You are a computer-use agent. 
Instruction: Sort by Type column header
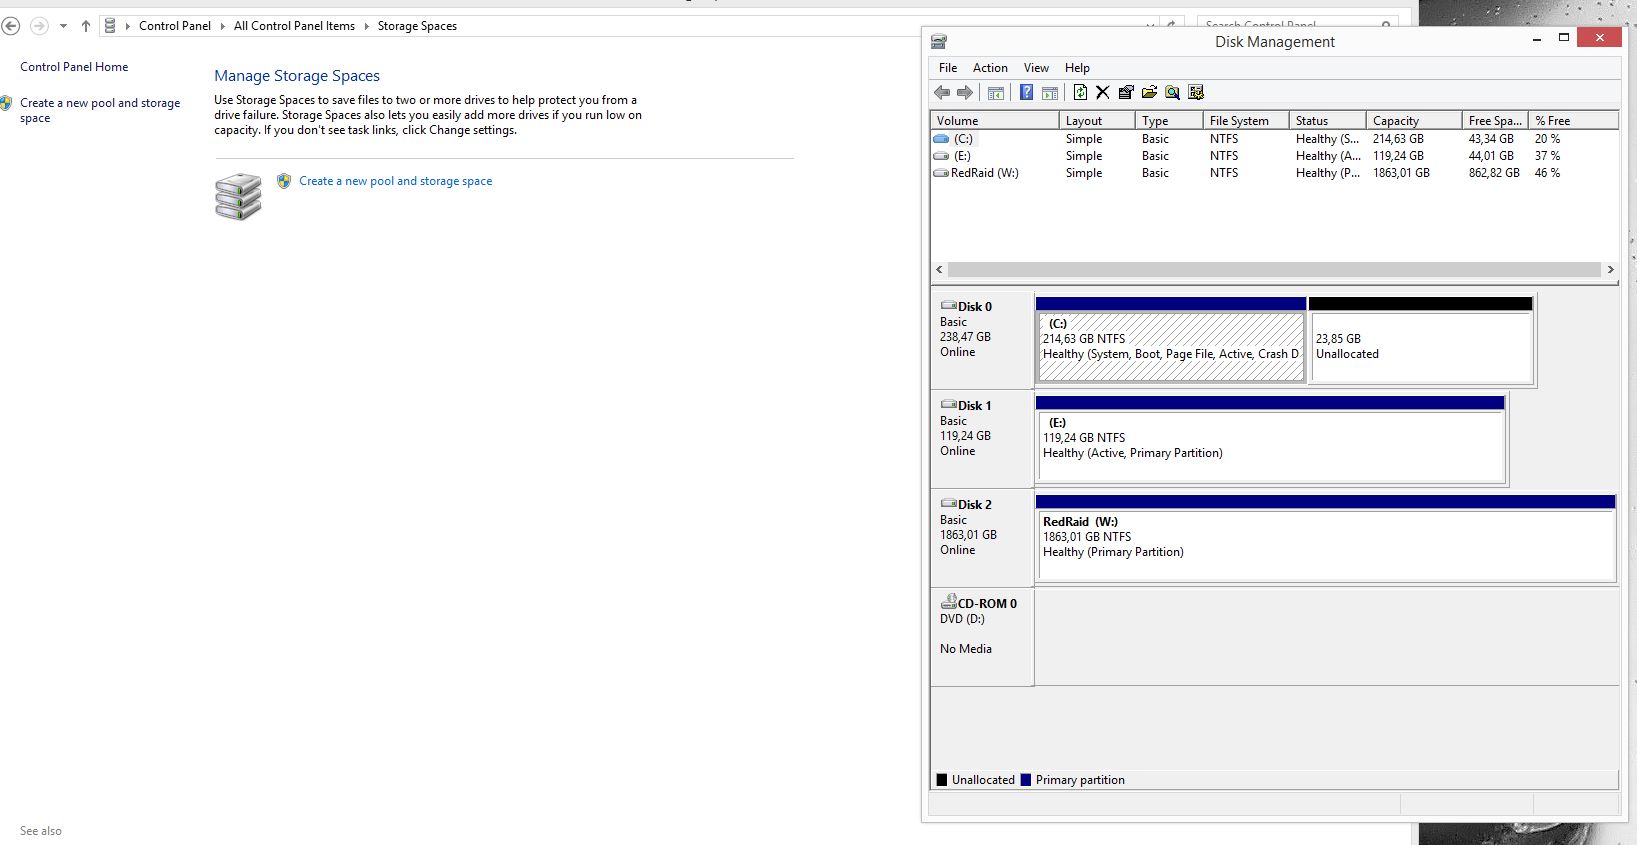pyautogui.click(x=1169, y=120)
